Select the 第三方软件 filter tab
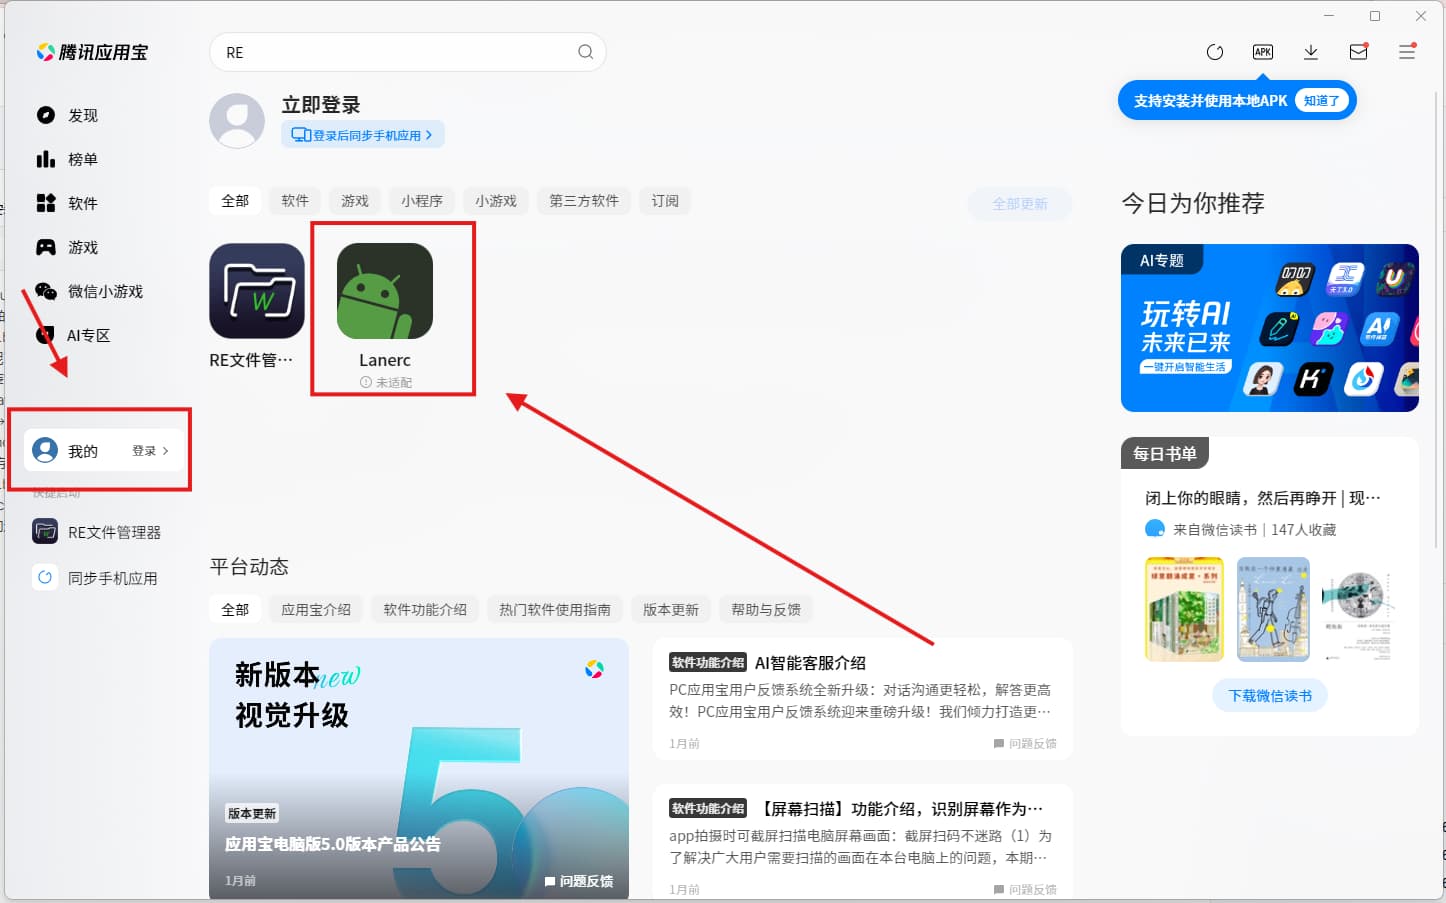Screen dimensions: 1446x903 tap(584, 201)
